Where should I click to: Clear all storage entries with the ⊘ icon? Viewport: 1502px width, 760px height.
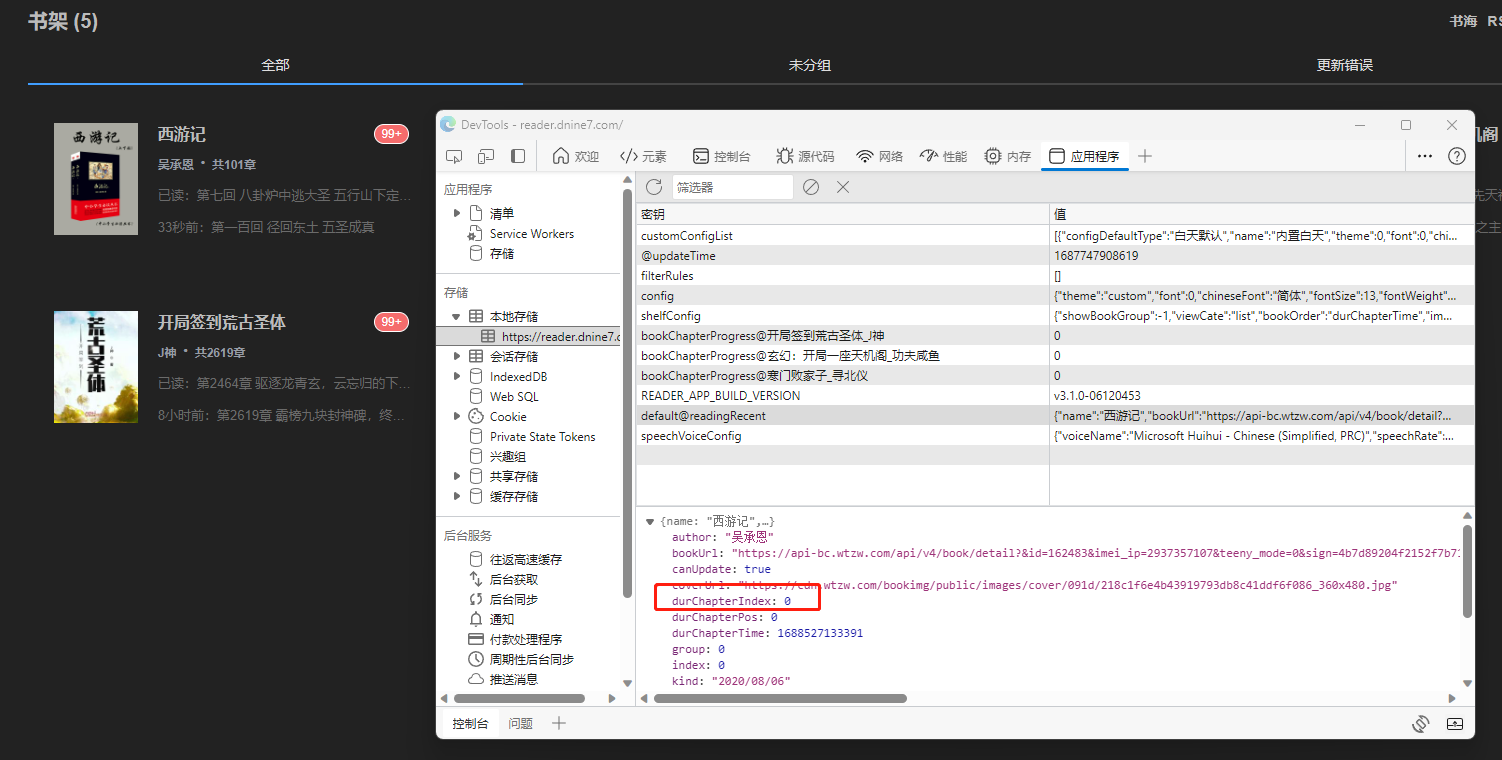coord(810,187)
